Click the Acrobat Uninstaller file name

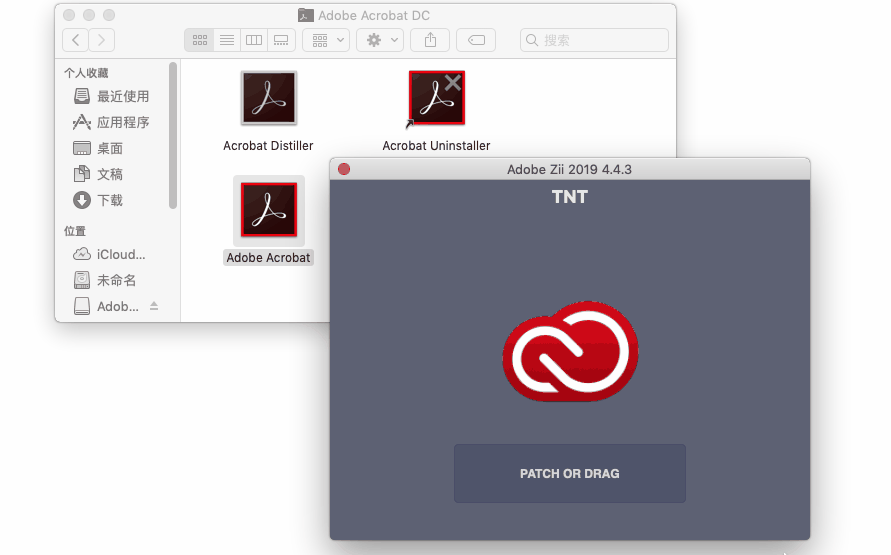tap(436, 146)
